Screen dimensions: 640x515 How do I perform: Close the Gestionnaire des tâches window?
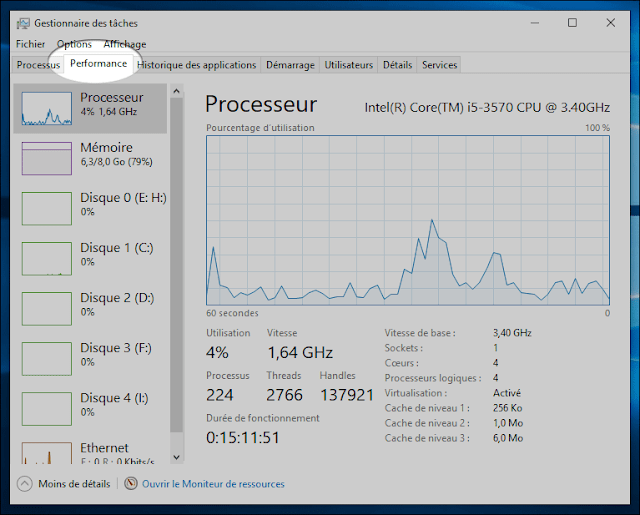[611, 23]
